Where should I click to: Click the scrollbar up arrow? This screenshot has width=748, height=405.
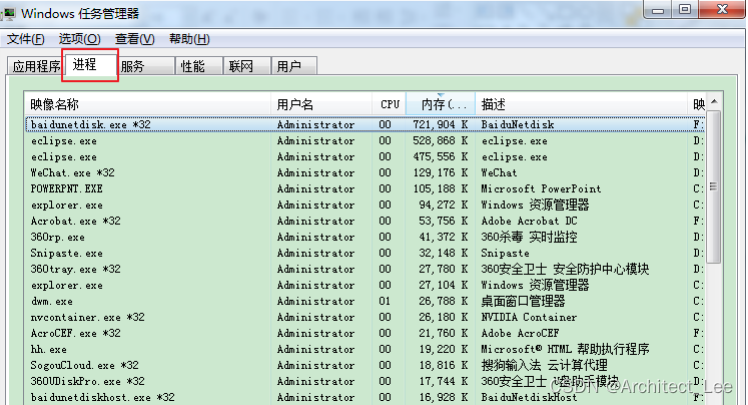(714, 101)
